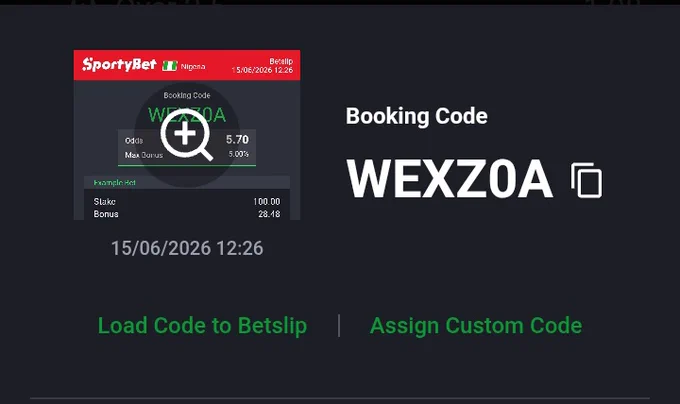
Task: Click the SportyBet logo in the preview
Action: (119, 65)
